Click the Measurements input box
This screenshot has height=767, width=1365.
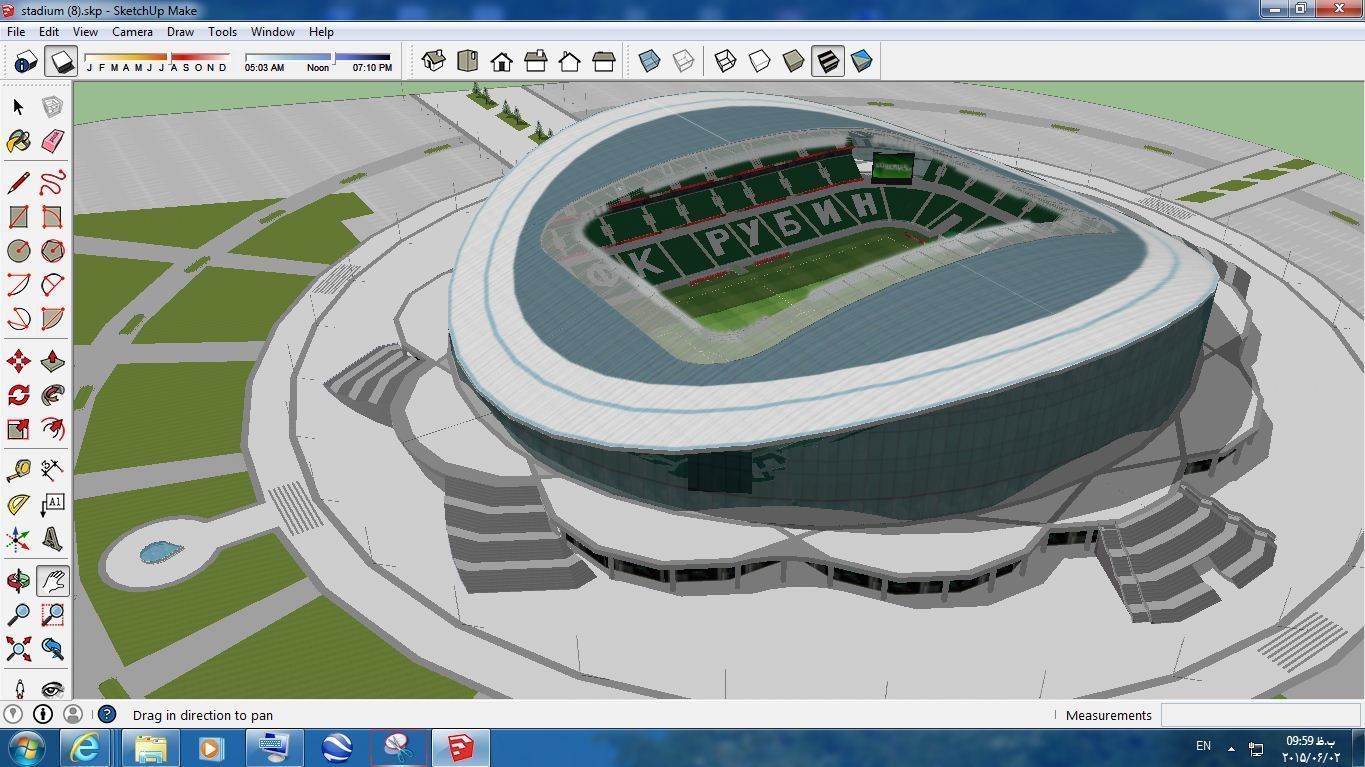(x=1259, y=715)
